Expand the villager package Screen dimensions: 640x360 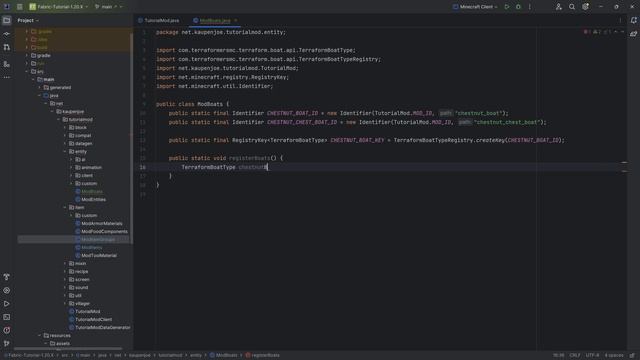65,303
